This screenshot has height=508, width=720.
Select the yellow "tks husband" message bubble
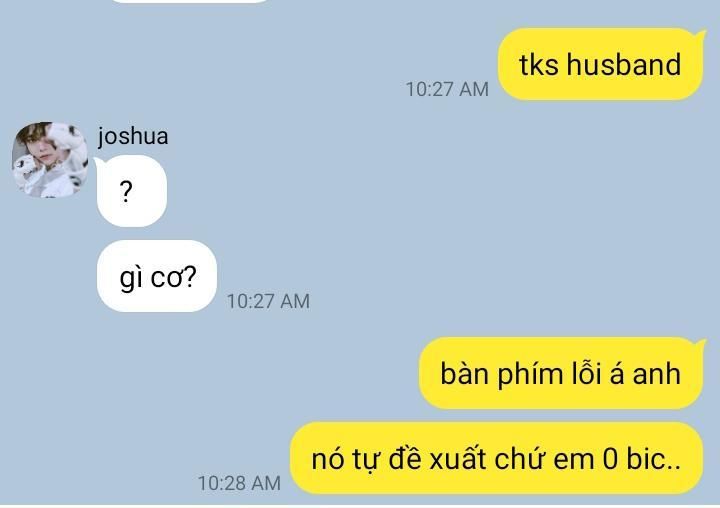[601, 64]
